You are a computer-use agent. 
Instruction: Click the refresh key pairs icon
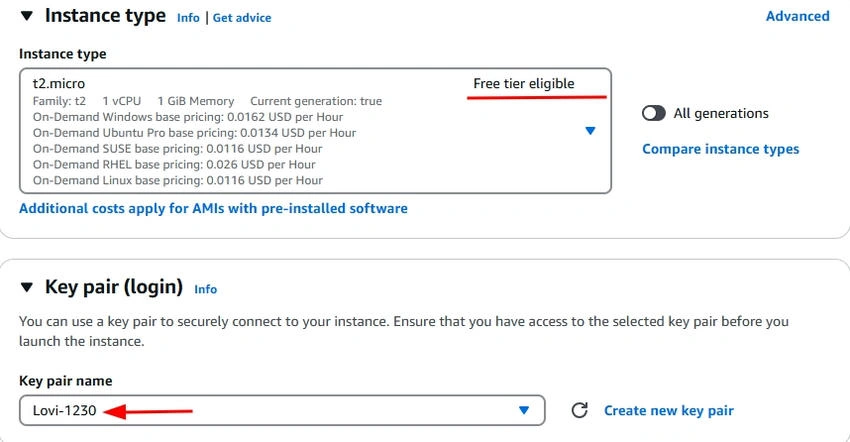click(579, 410)
